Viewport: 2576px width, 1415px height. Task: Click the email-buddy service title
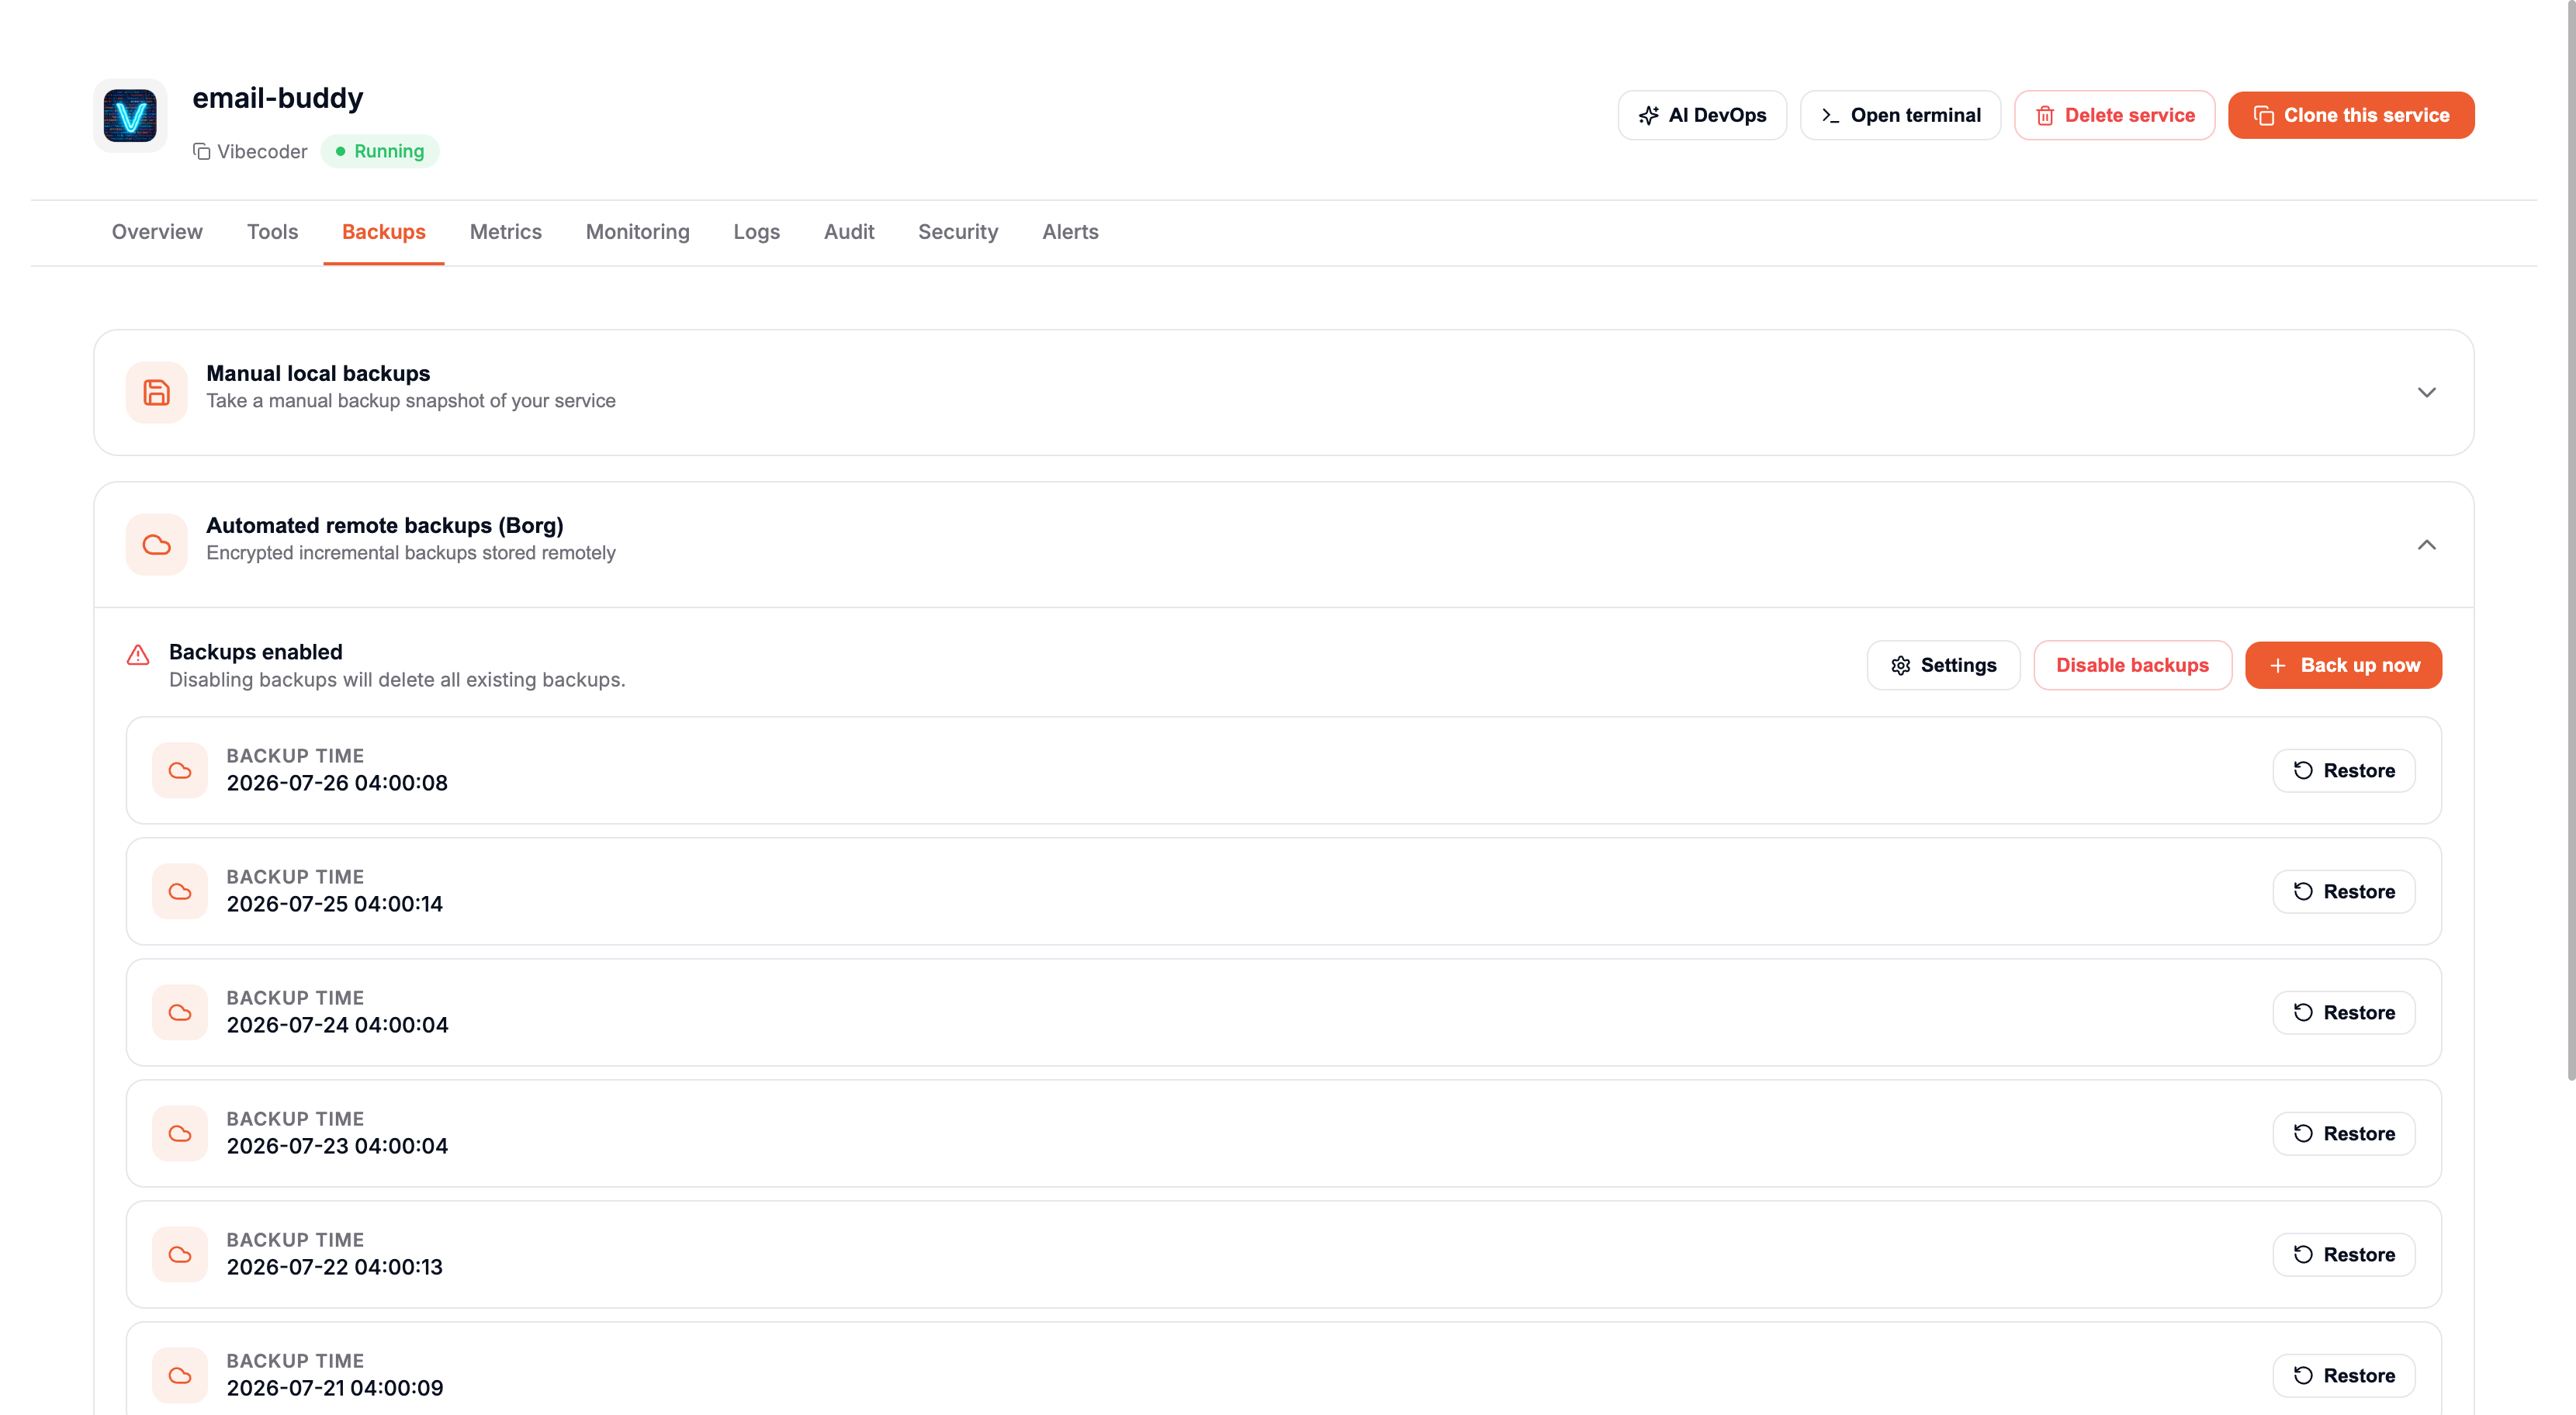(278, 98)
